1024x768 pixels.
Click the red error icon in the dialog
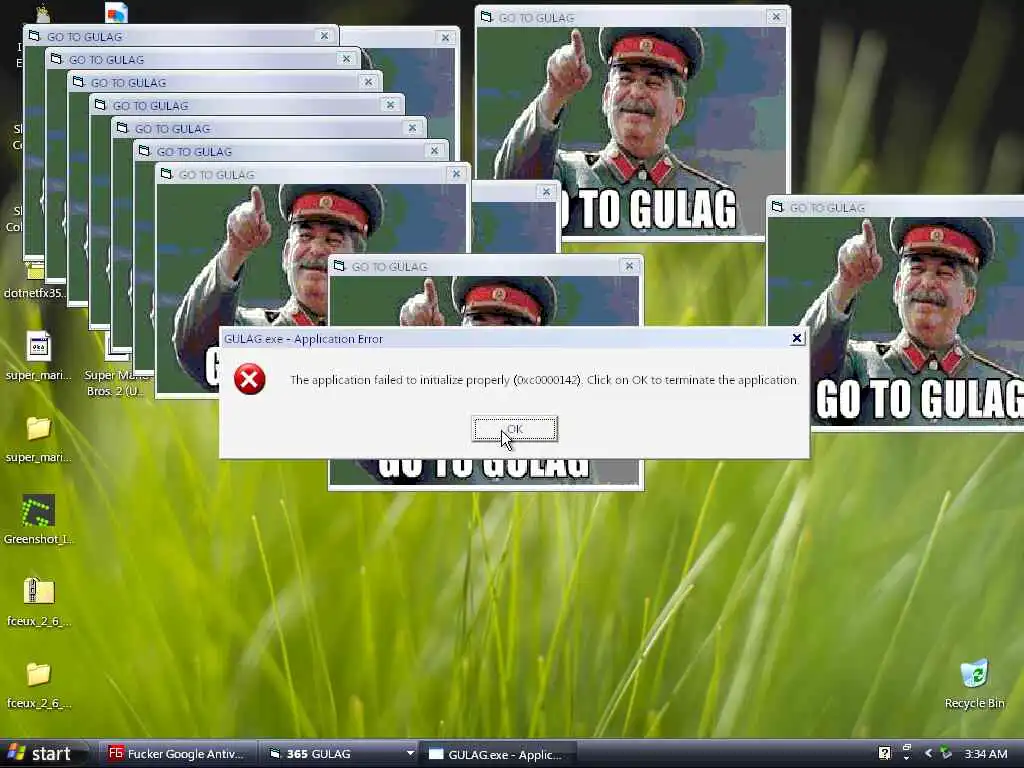pyautogui.click(x=249, y=379)
